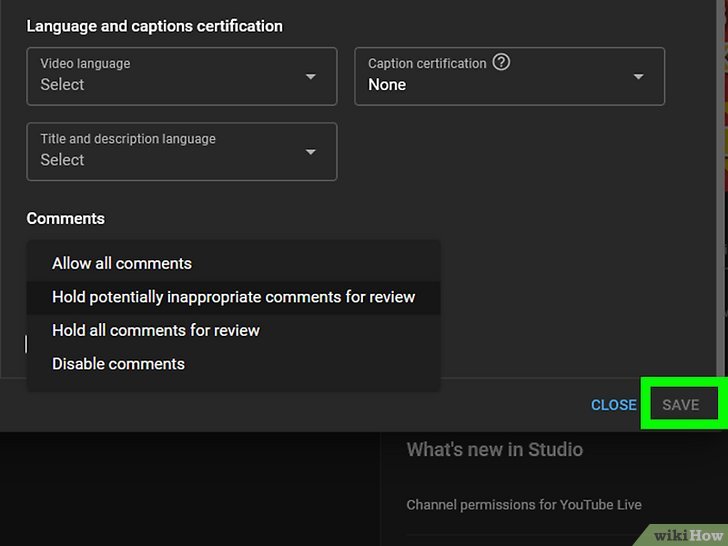Expand Title and description language dropdown arrow

310,152
